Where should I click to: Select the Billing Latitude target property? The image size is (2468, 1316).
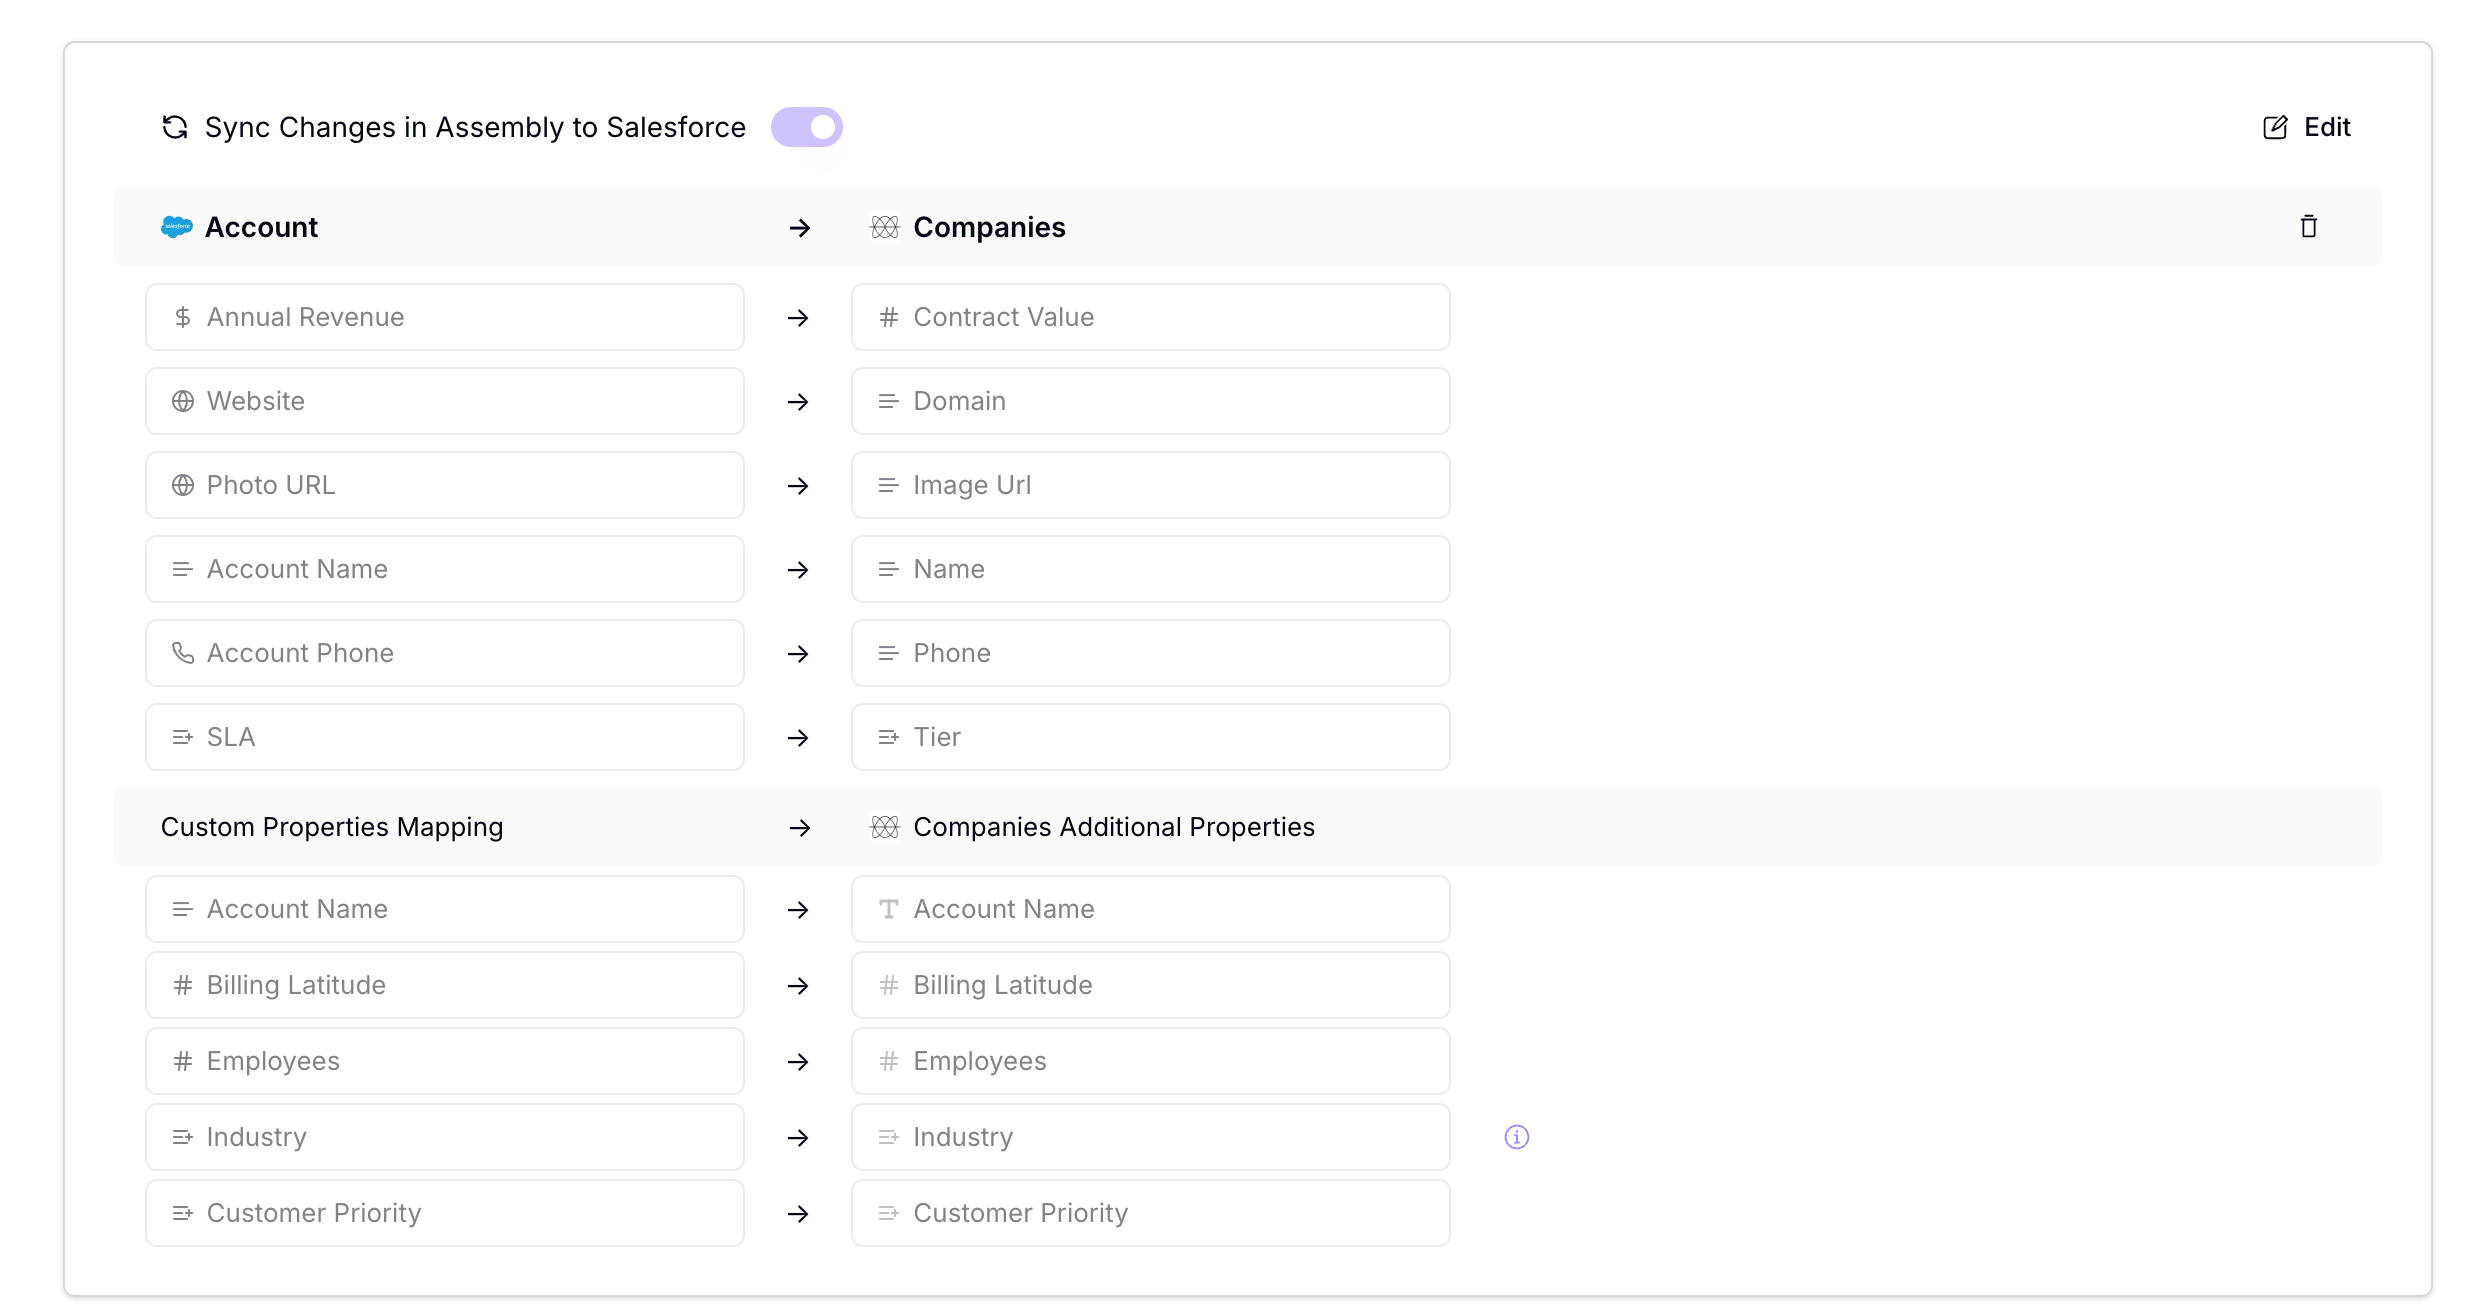pyautogui.click(x=1150, y=985)
